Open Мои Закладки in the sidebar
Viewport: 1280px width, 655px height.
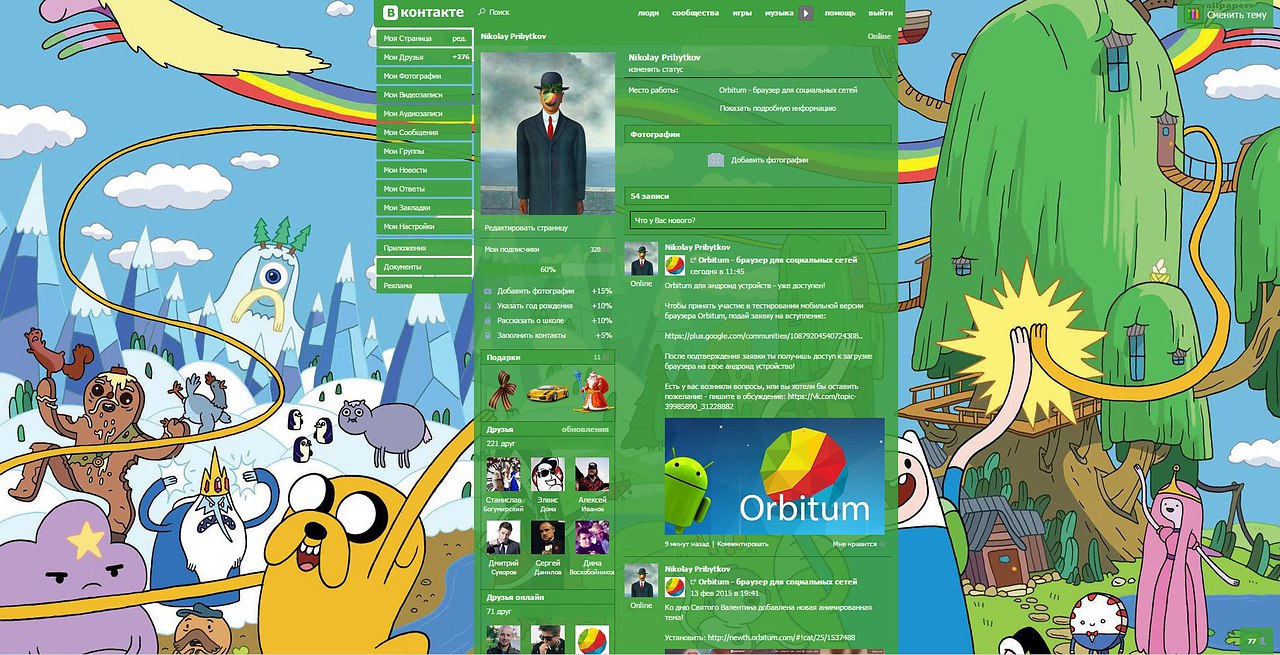click(x=424, y=208)
